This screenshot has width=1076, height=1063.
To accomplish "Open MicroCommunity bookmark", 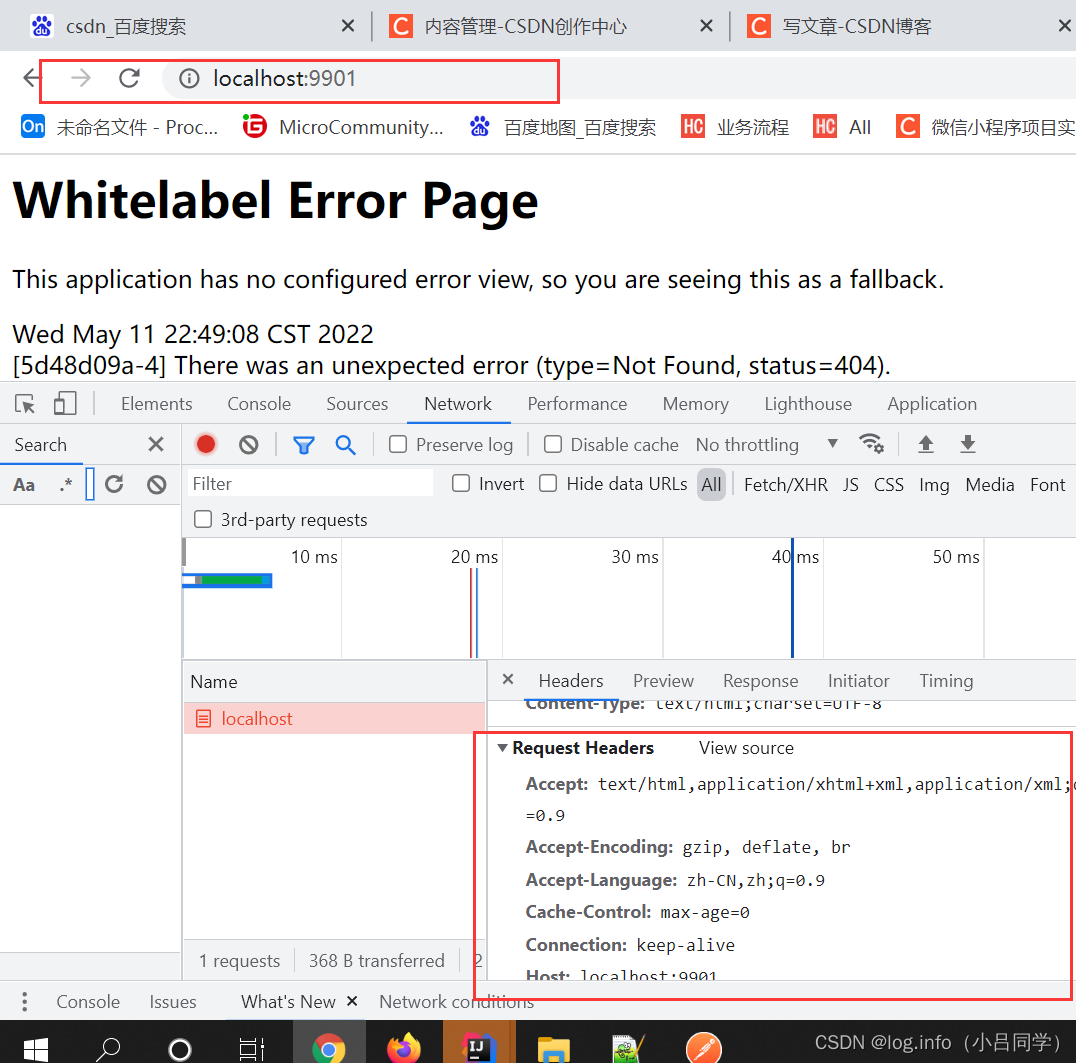I will click(x=344, y=127).
